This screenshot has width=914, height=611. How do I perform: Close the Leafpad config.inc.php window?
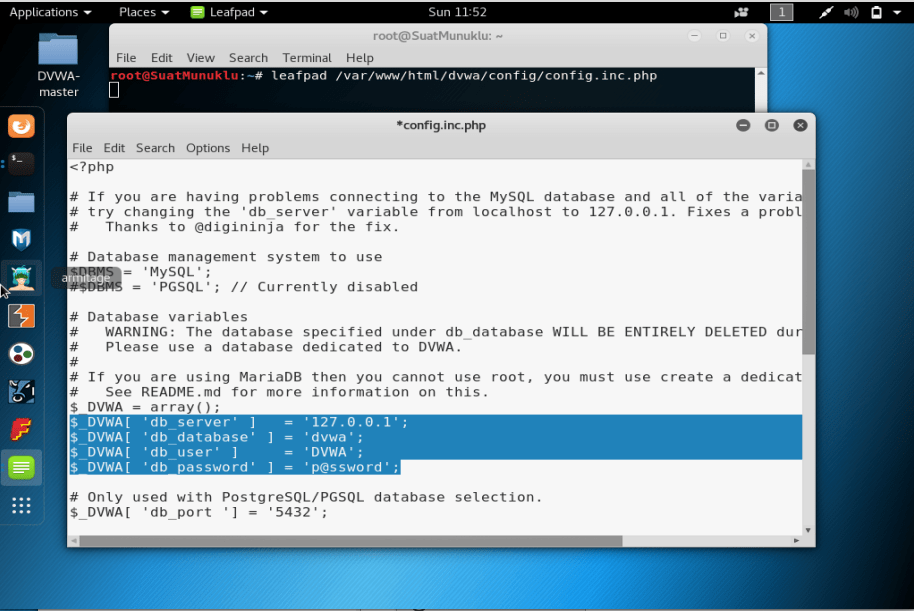pyautogui.click(x=800, y=125)
